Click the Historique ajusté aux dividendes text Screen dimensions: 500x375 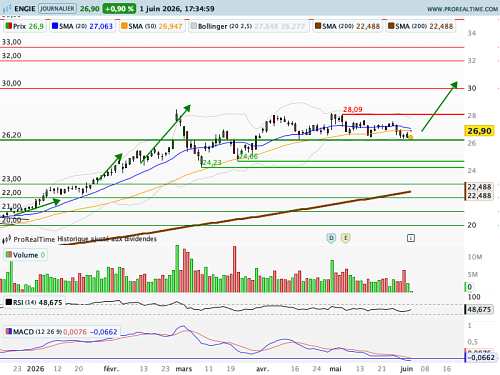(107, 239)
